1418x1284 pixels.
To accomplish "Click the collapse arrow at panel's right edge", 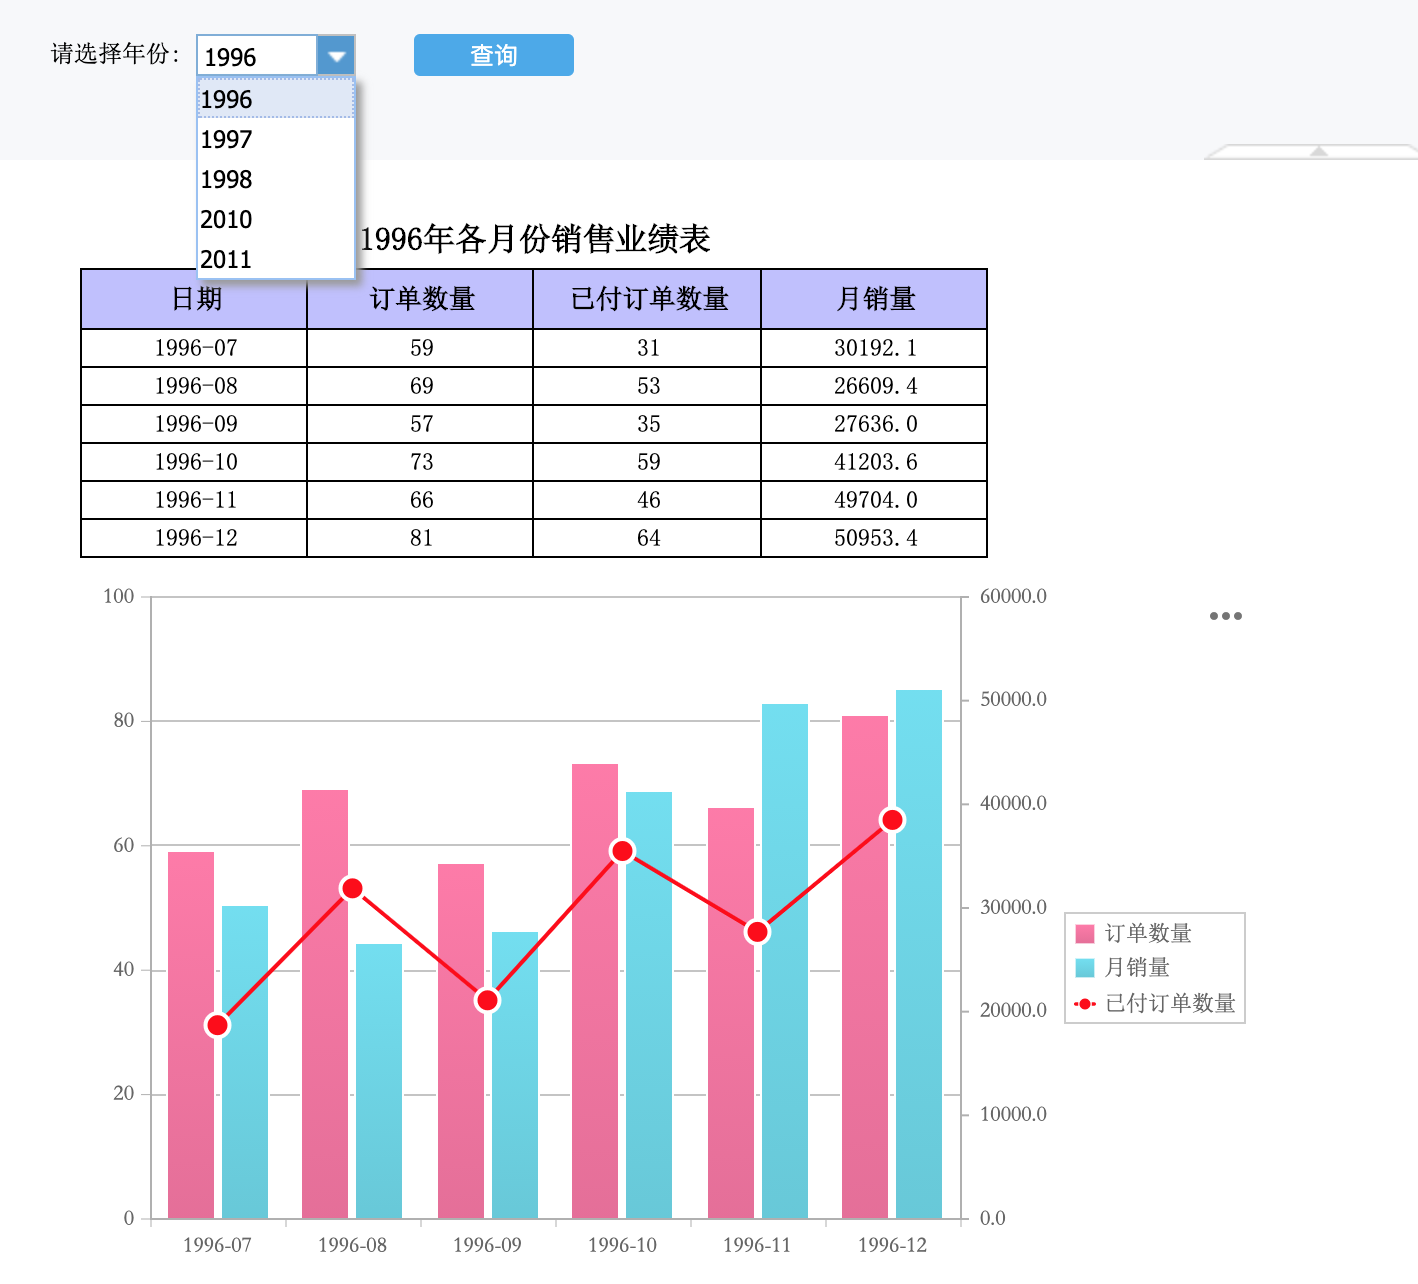I will 1318,152.
